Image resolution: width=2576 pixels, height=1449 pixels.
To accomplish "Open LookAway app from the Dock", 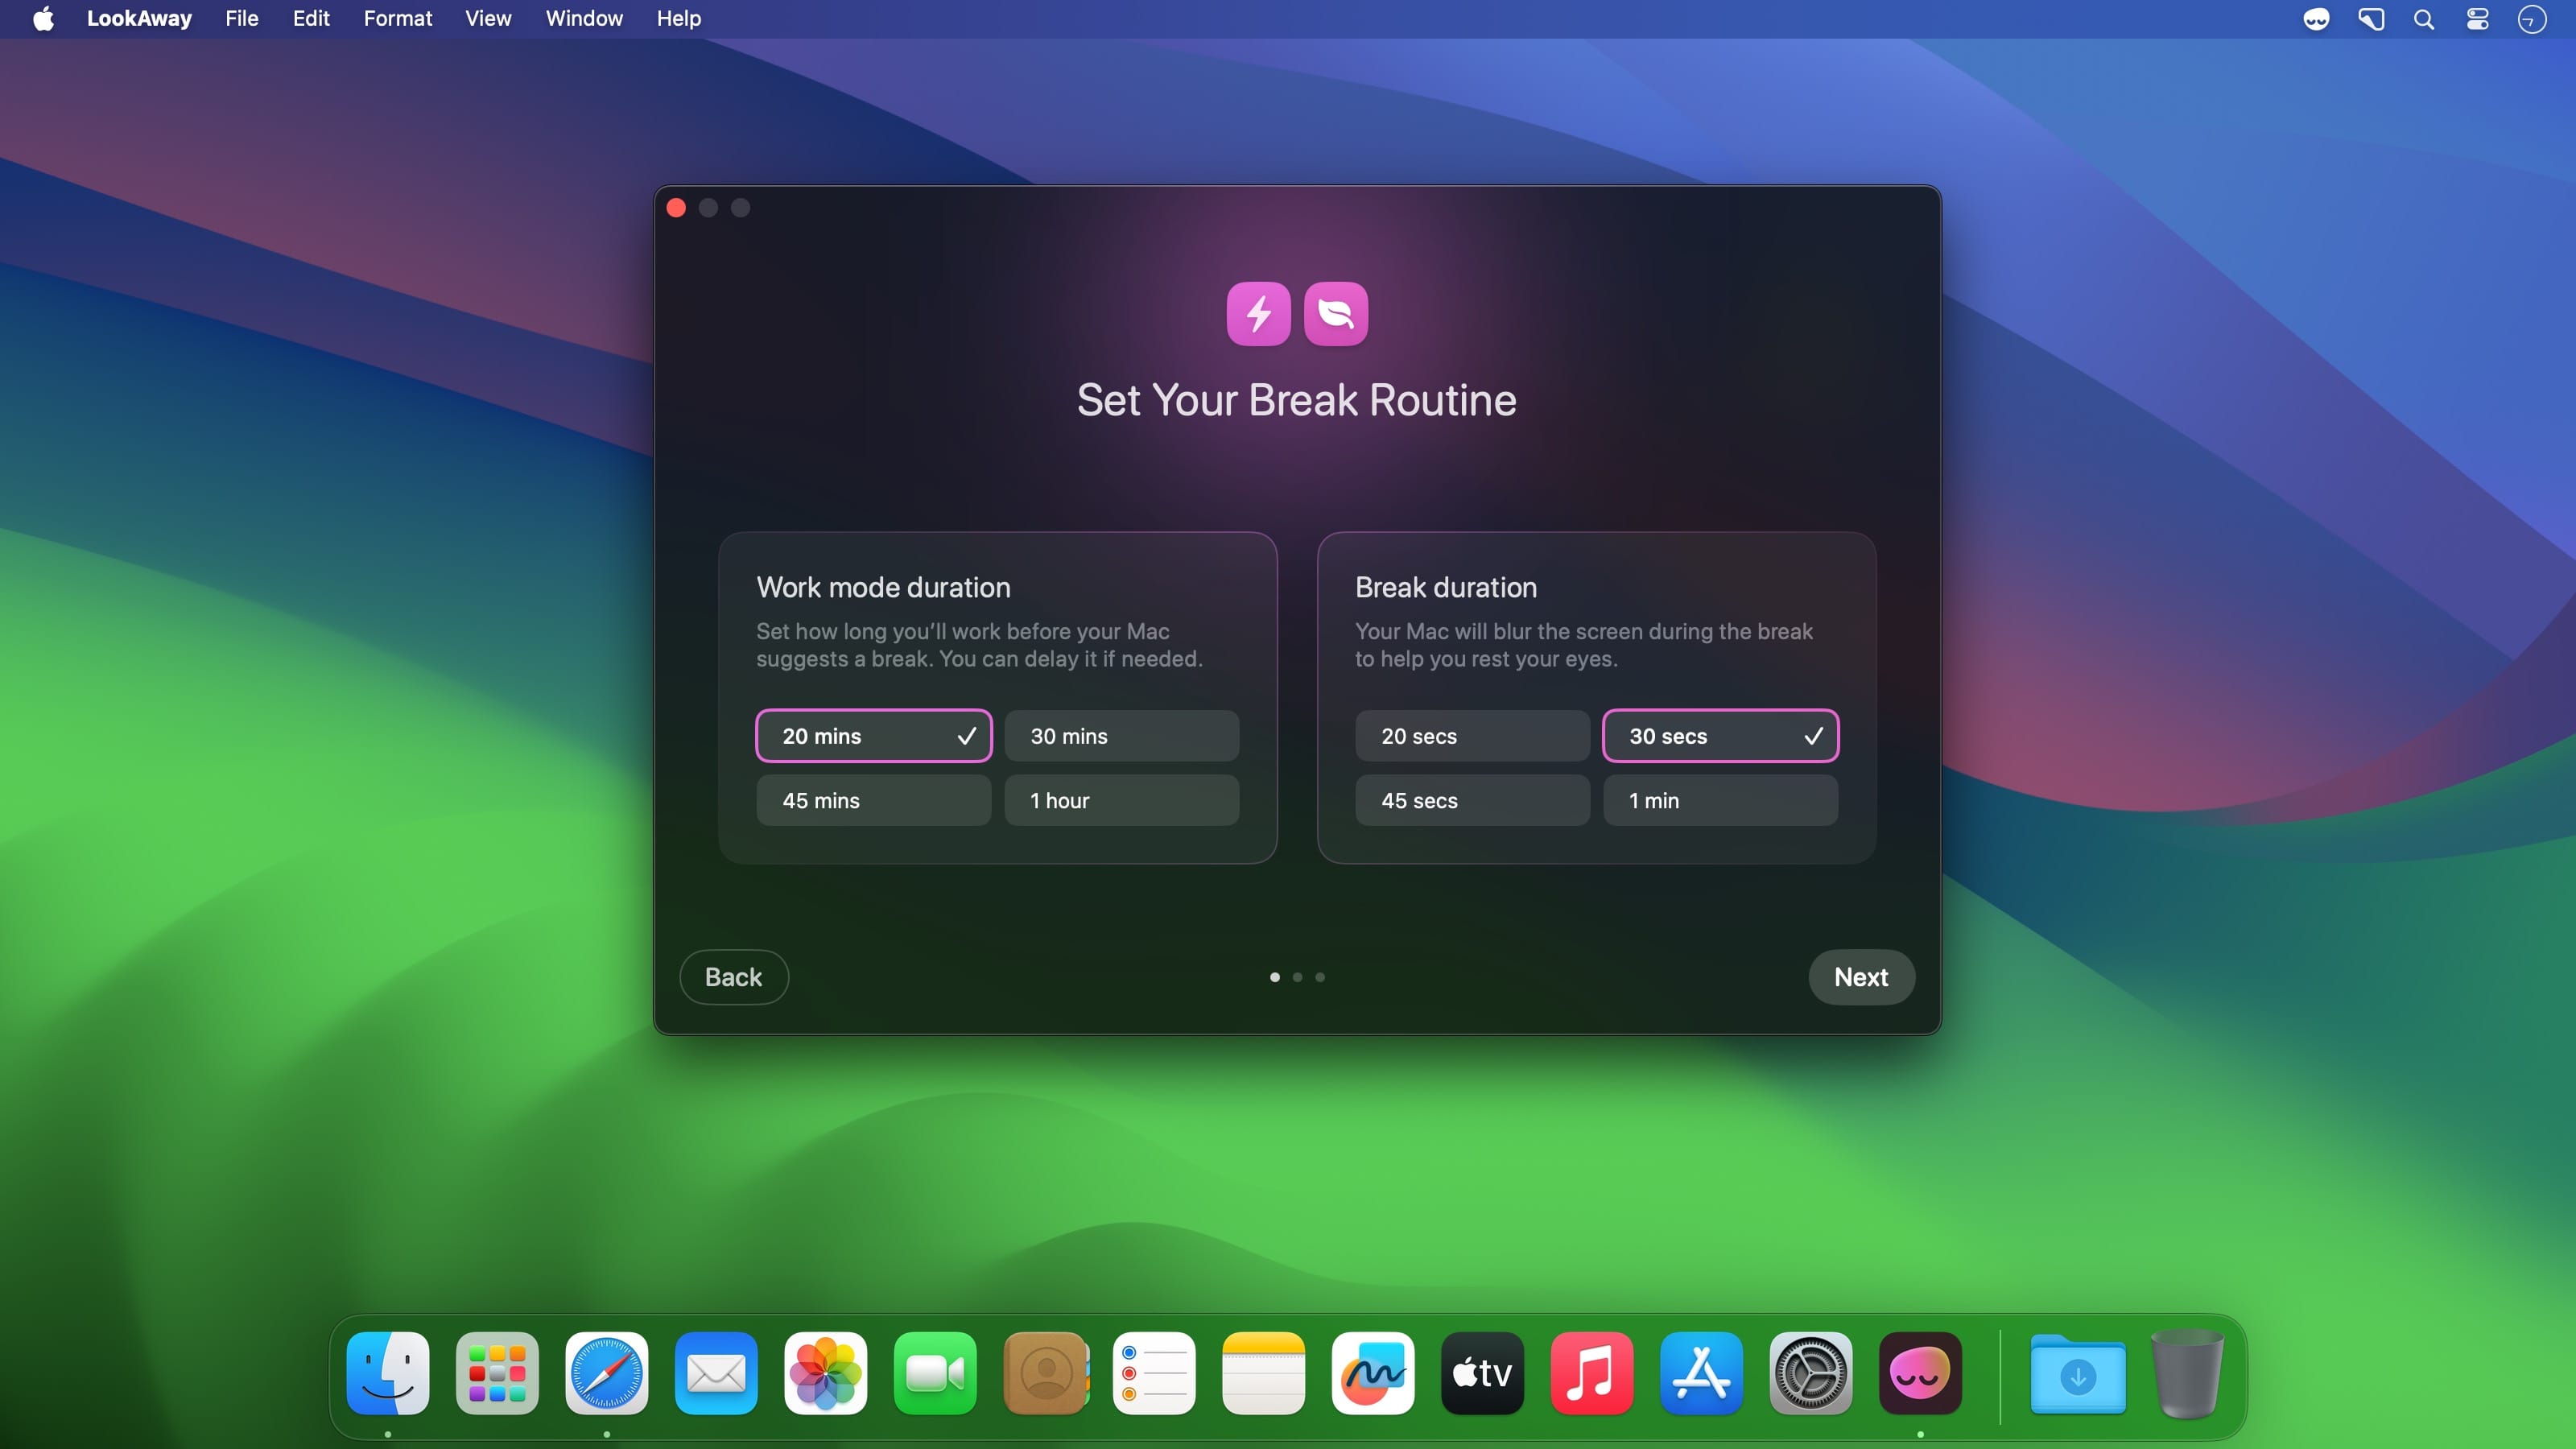I will pos(1919,1373).
